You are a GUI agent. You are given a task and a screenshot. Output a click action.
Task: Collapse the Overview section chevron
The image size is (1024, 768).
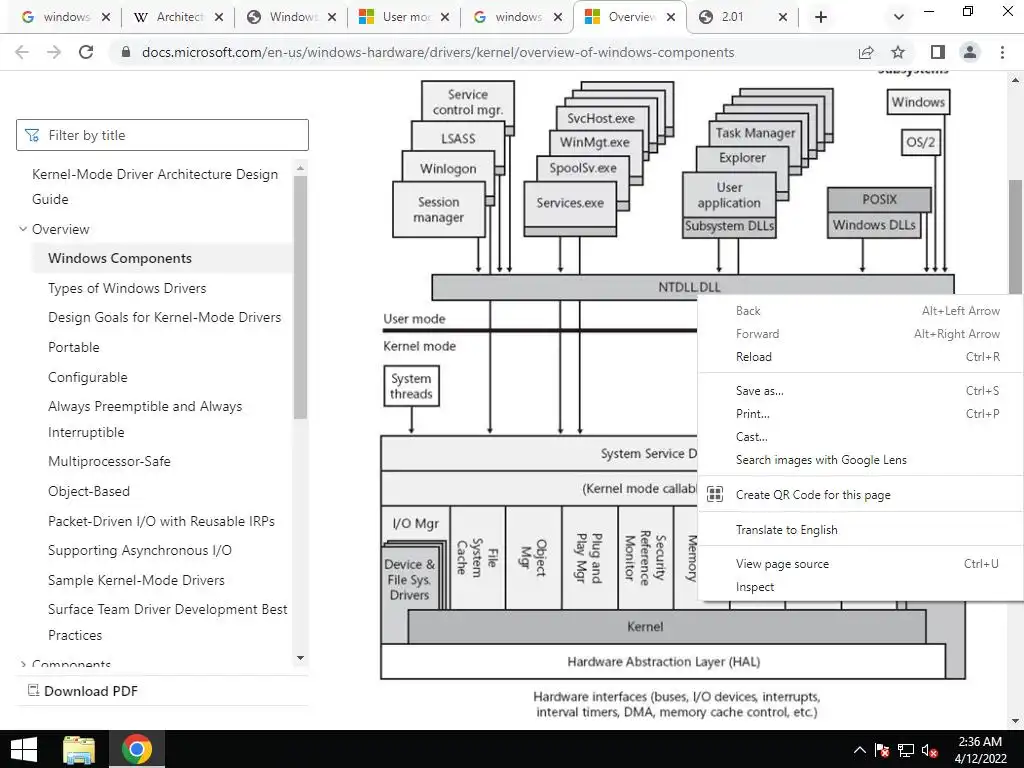(x=23, y=229)
